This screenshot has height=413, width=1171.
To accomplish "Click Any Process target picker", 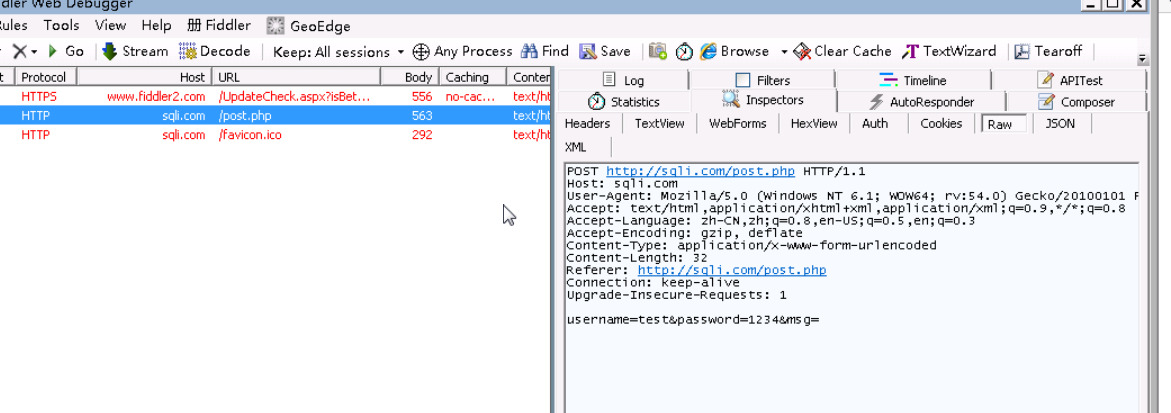I will [462, 52].
